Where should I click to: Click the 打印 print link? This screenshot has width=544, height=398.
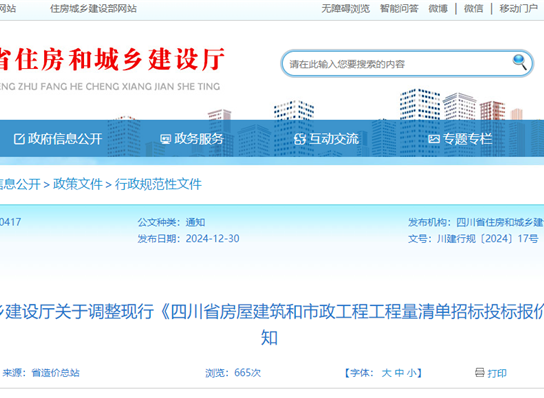tap(497, 373)
